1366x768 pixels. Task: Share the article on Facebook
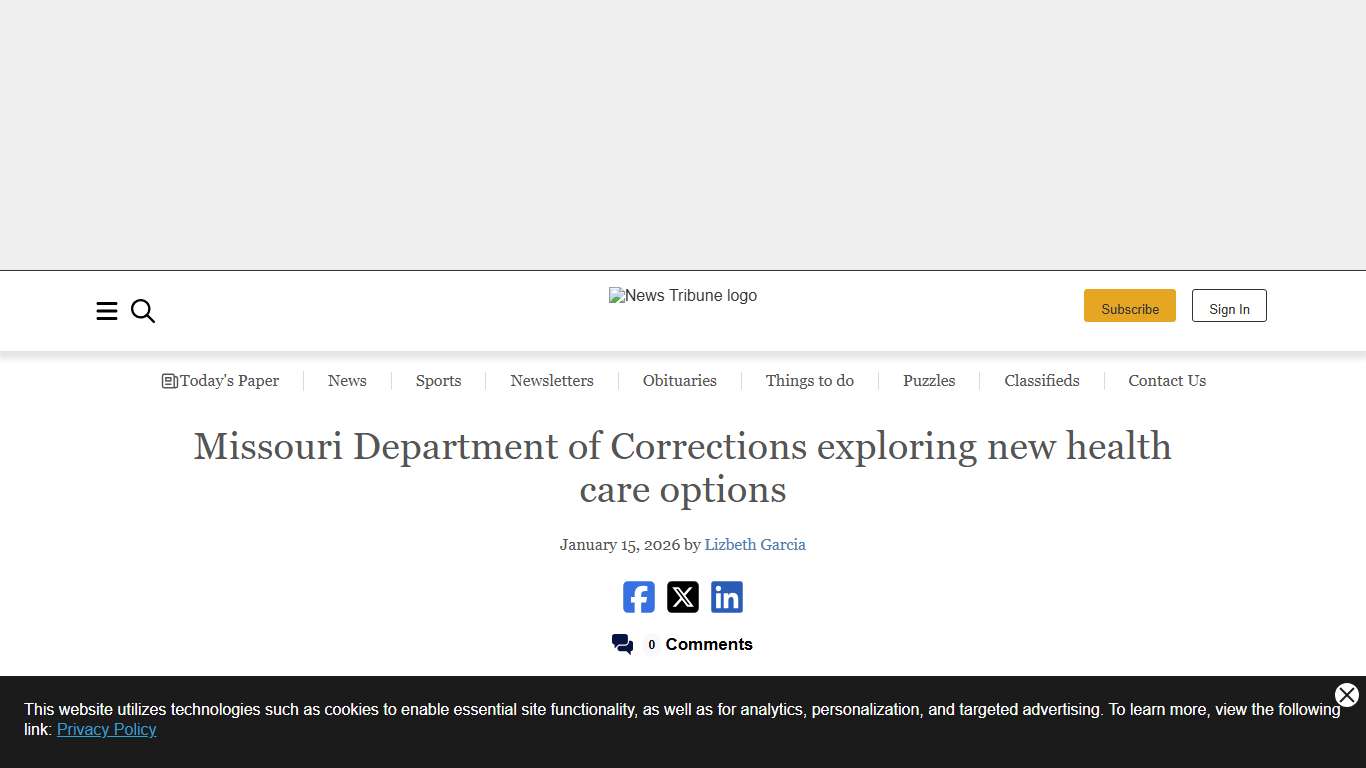click(638, 597)
